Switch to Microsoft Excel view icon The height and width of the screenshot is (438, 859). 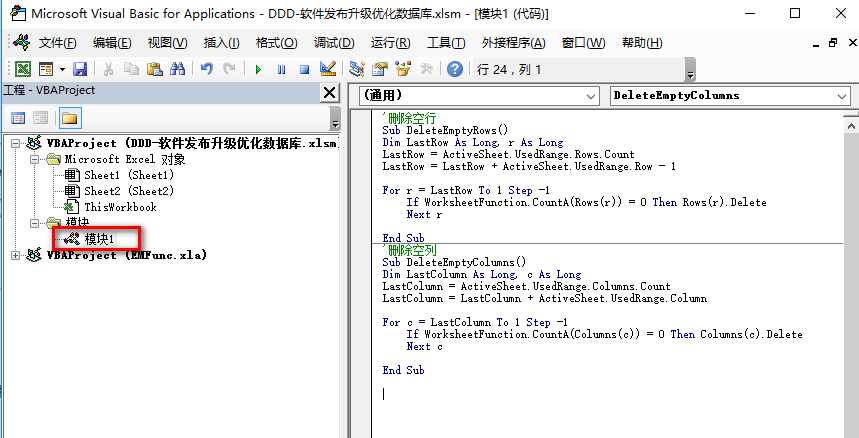click(x=22, y=69)
